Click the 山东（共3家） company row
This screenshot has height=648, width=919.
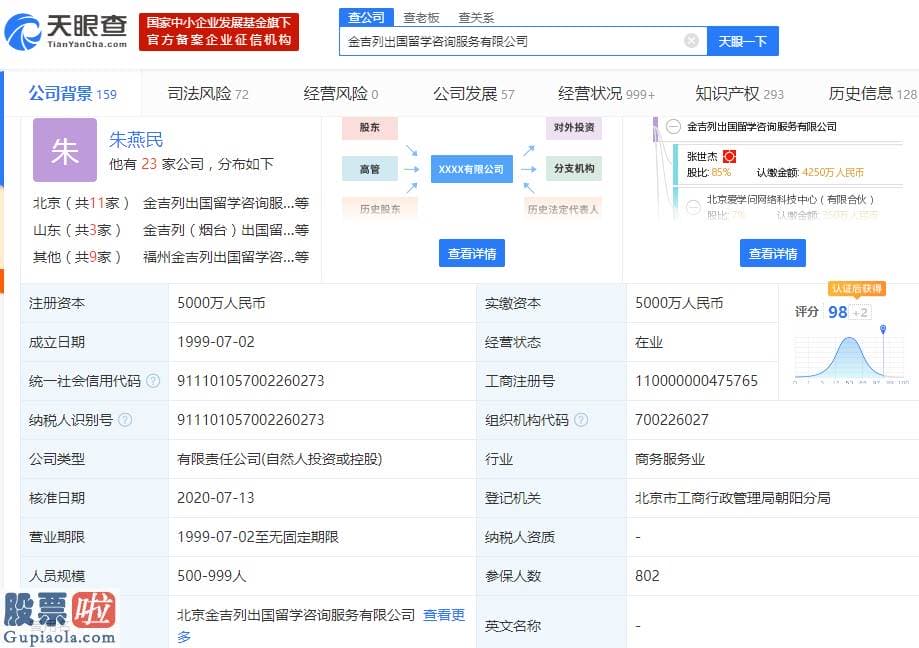coord(171,230)
